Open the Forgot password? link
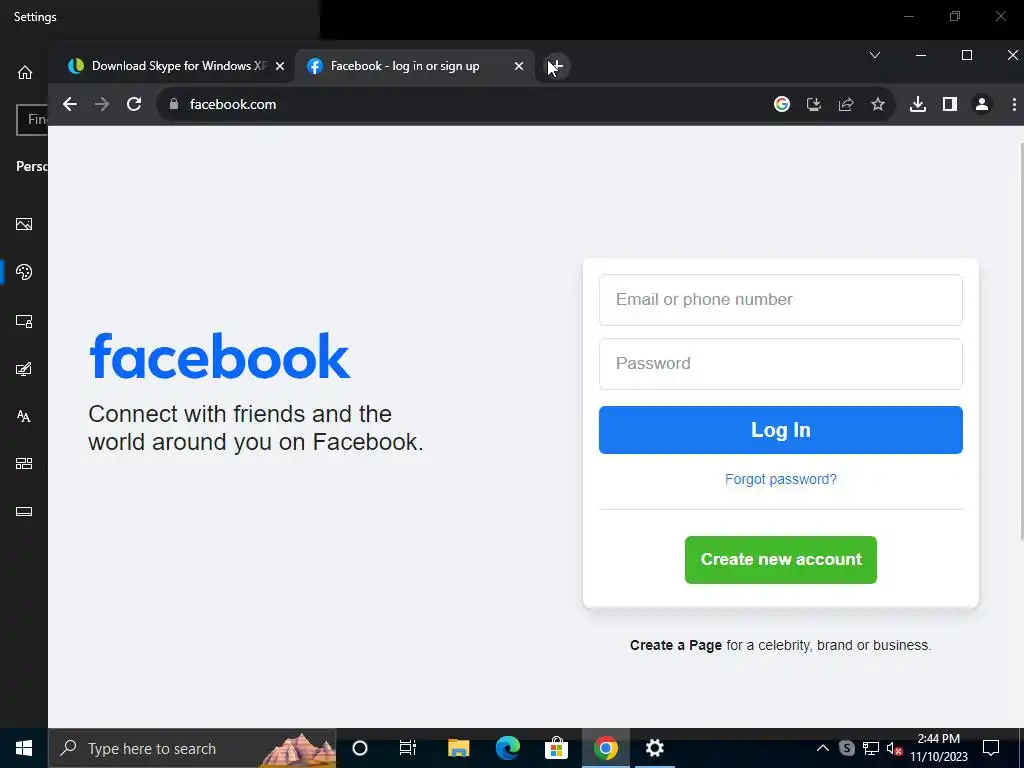The image size is (1024, 768). (780, 479)
